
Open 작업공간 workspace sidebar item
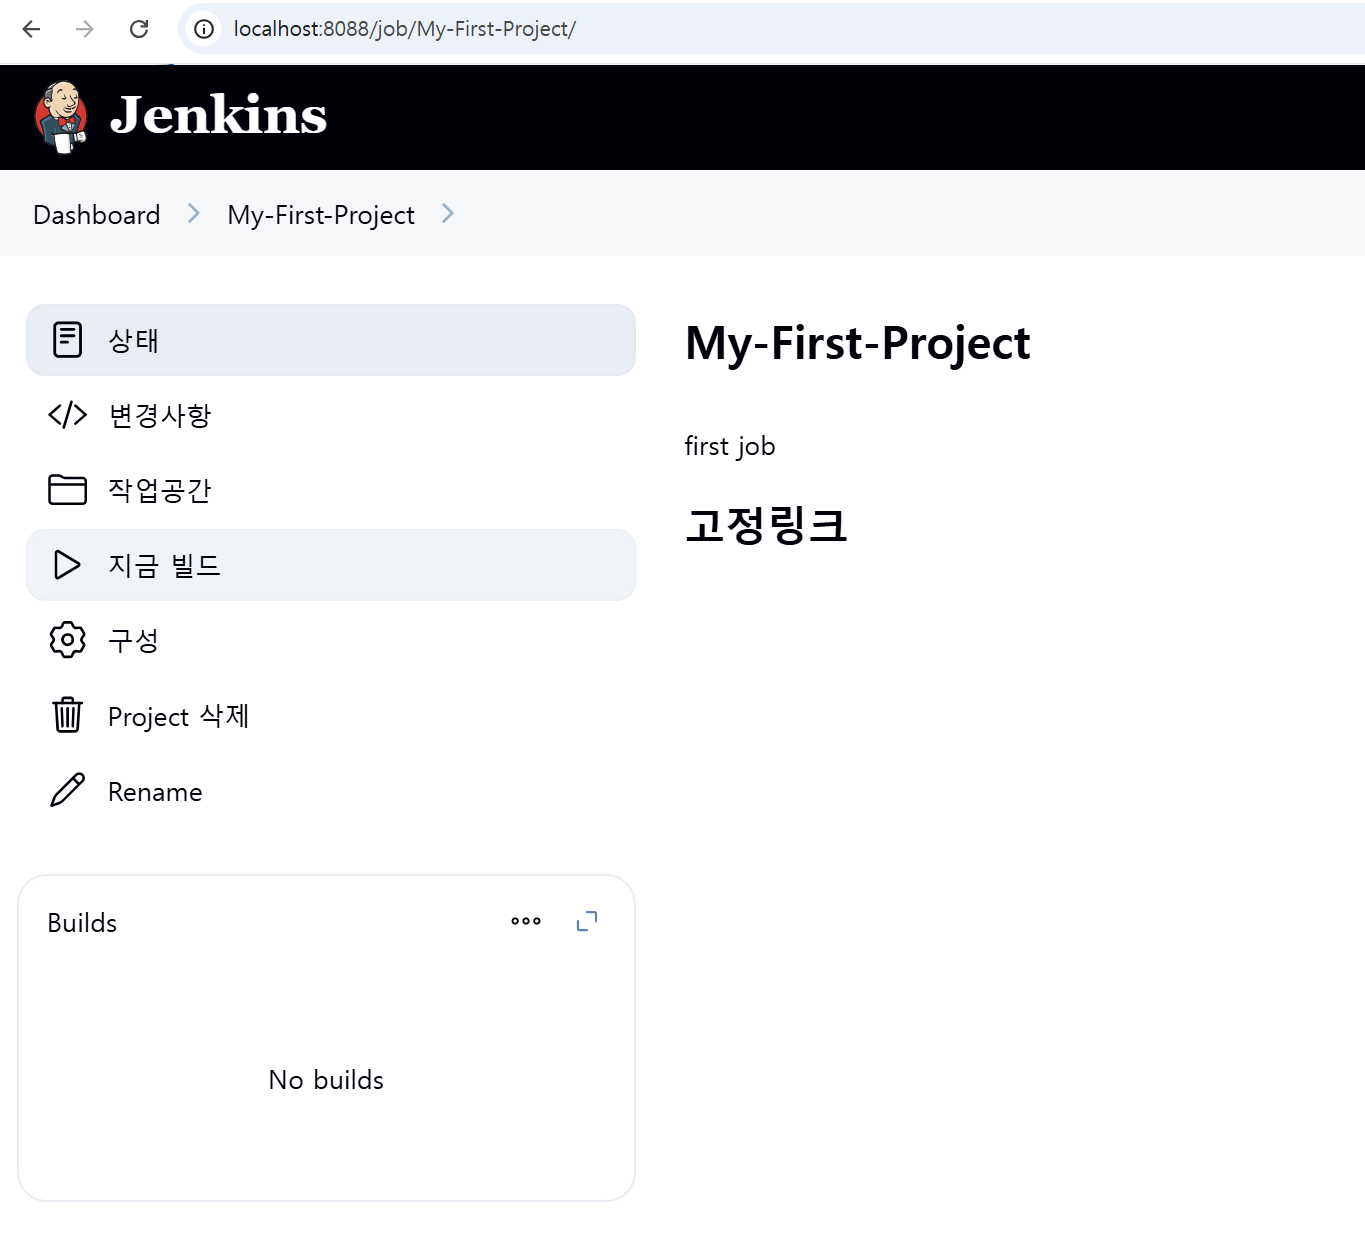point(331,490)
